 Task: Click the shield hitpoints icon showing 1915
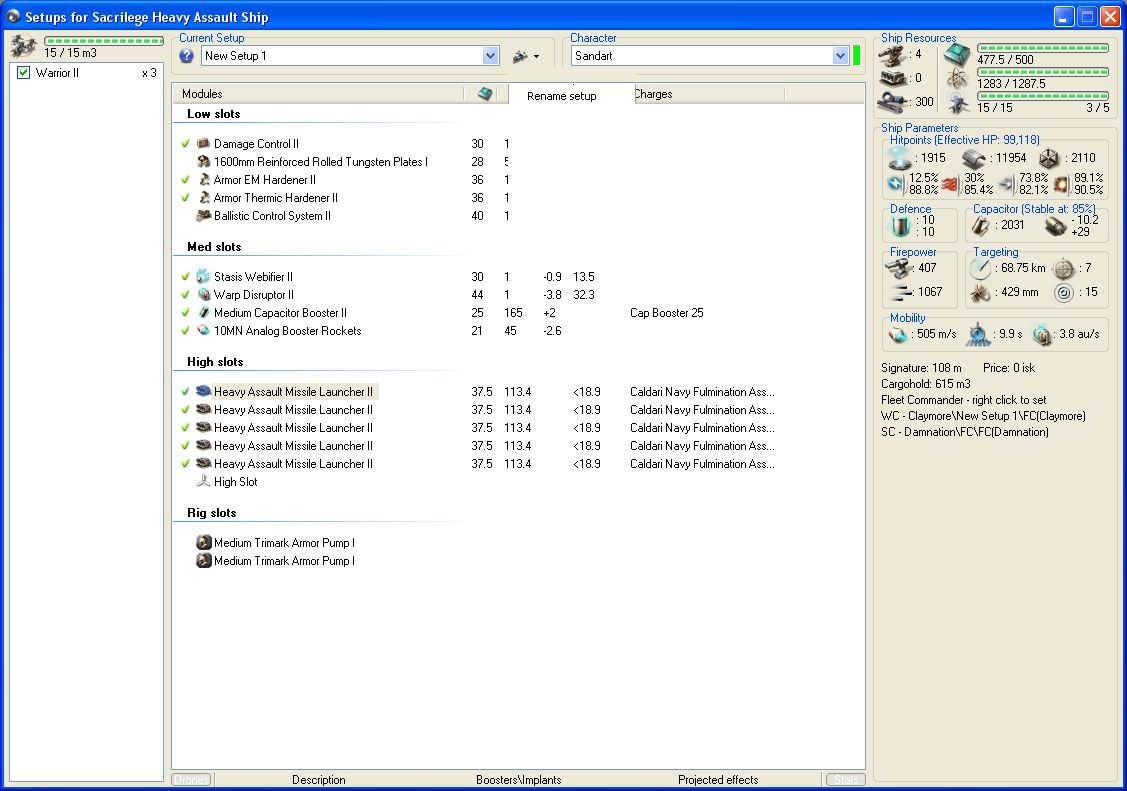[899, 158]
